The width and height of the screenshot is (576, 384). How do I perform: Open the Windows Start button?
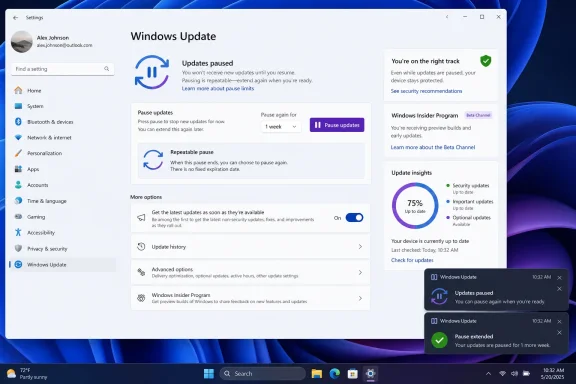point(209,374)
